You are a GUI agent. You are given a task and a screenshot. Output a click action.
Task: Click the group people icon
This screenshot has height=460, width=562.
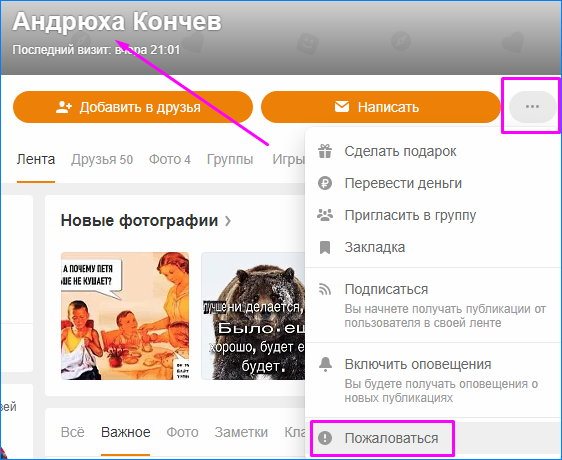(325, 215)
